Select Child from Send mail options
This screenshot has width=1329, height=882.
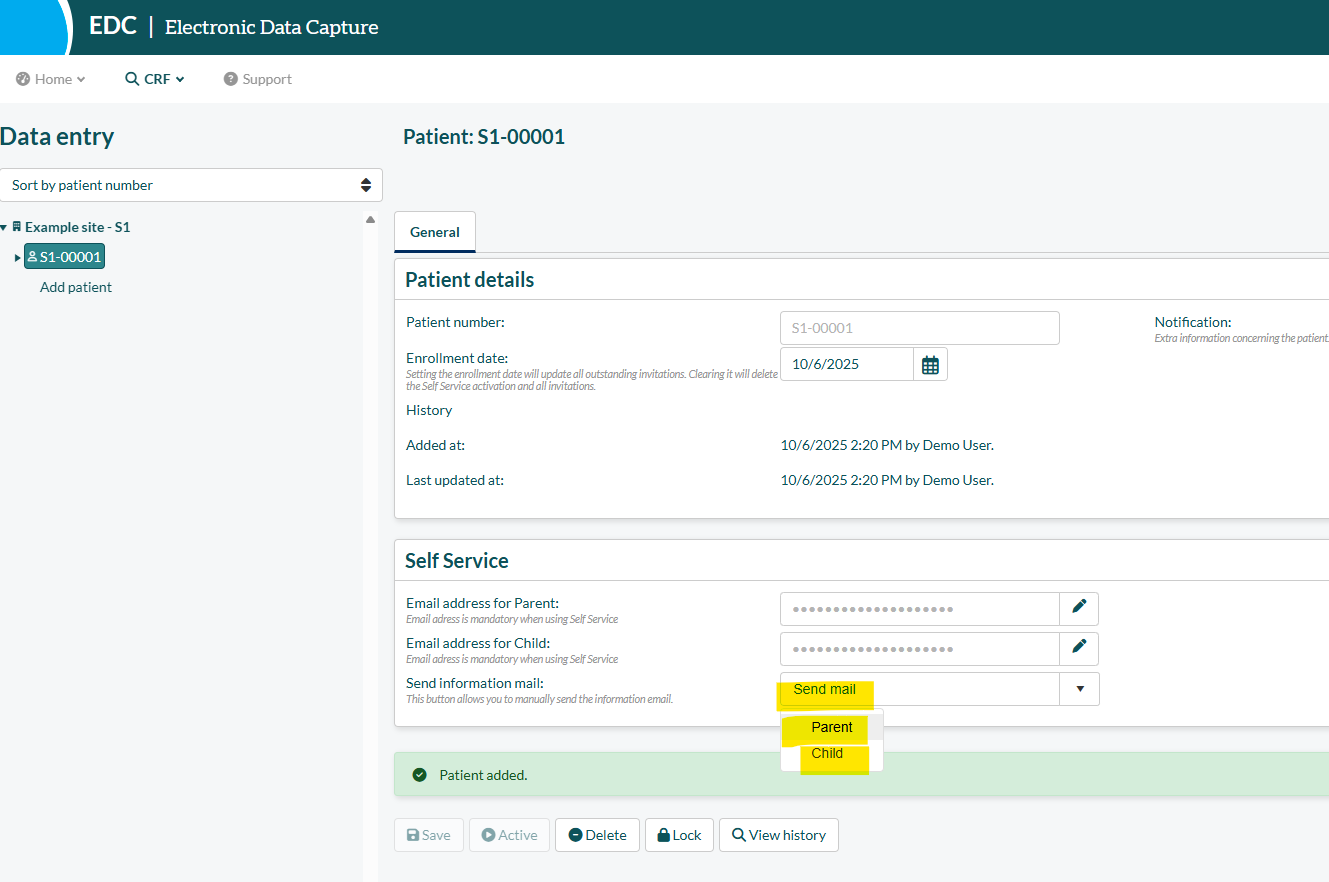tap(827, 753)
